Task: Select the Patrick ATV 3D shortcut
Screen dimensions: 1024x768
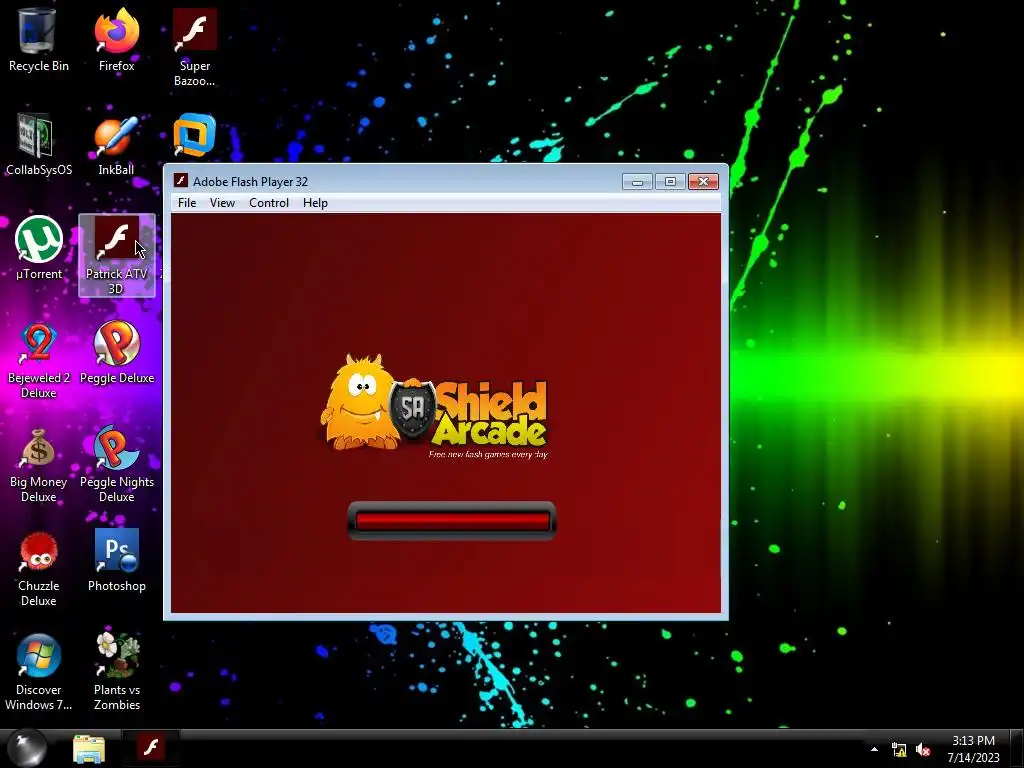Action: pyautogui.click(x=116, y=255)
